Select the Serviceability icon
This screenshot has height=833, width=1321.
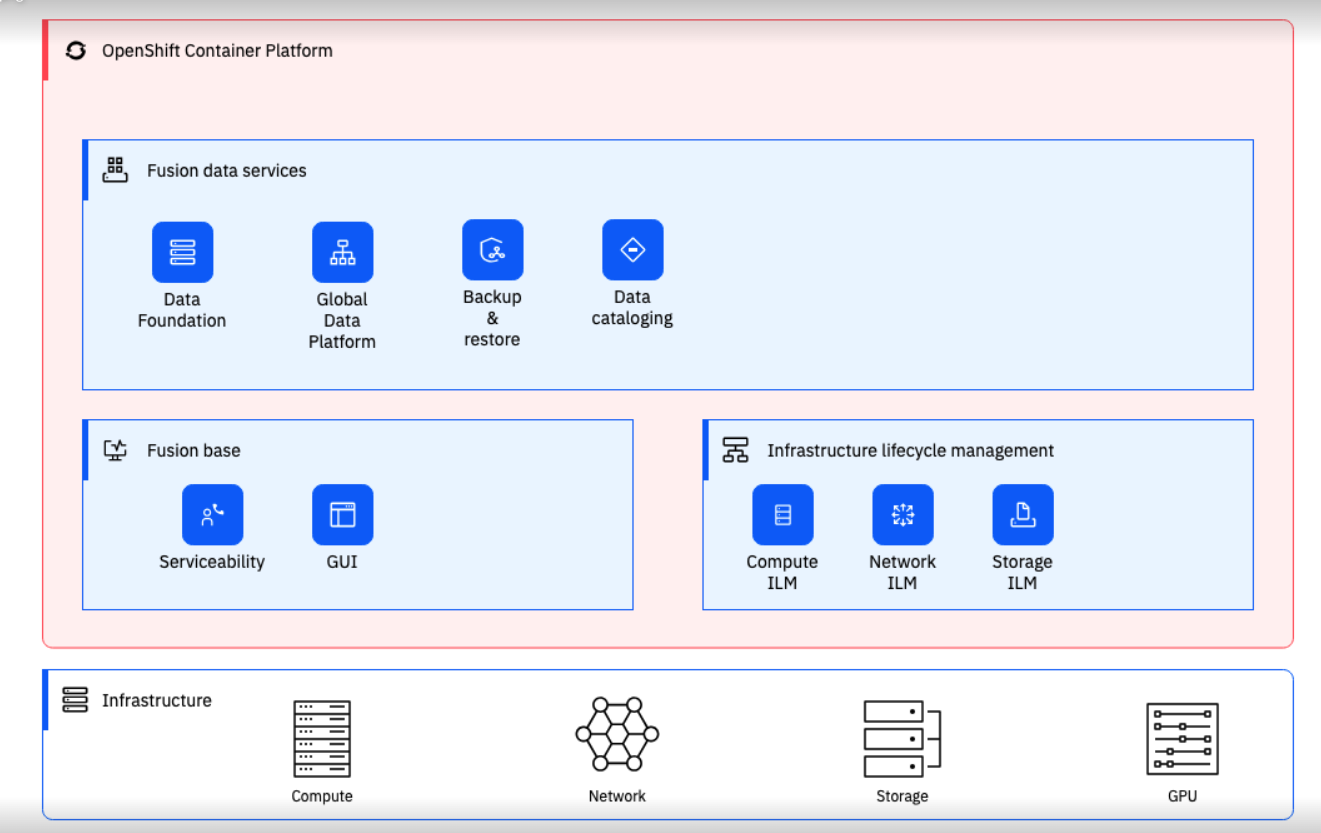click(x=212, y=515)
